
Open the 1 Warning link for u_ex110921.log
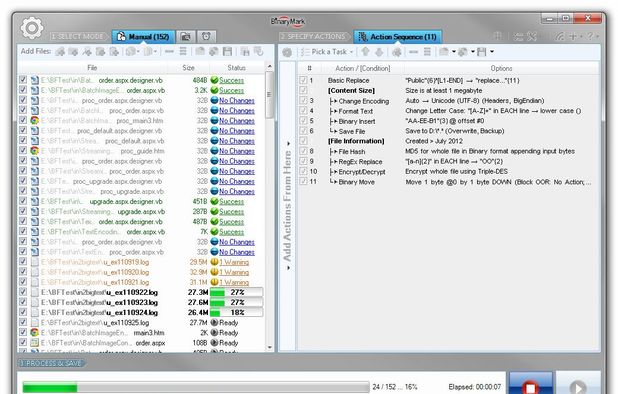pos(234,282)
